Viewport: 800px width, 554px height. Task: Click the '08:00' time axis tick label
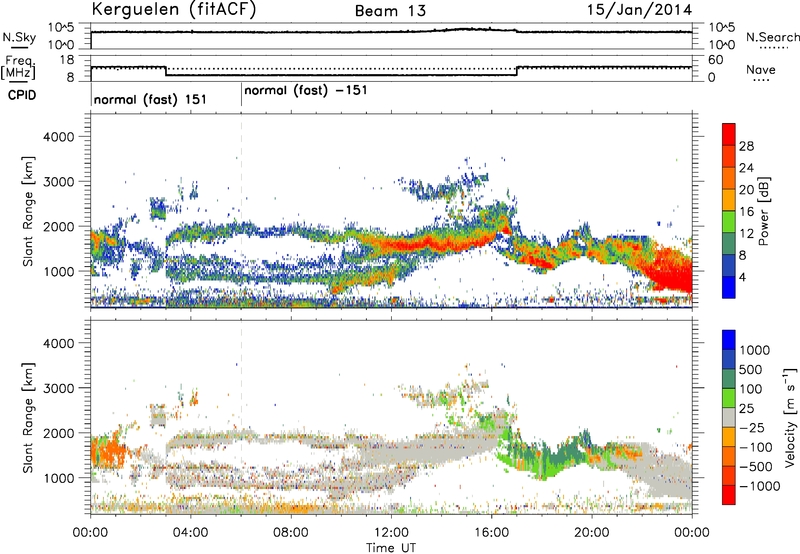coord(291,533)
